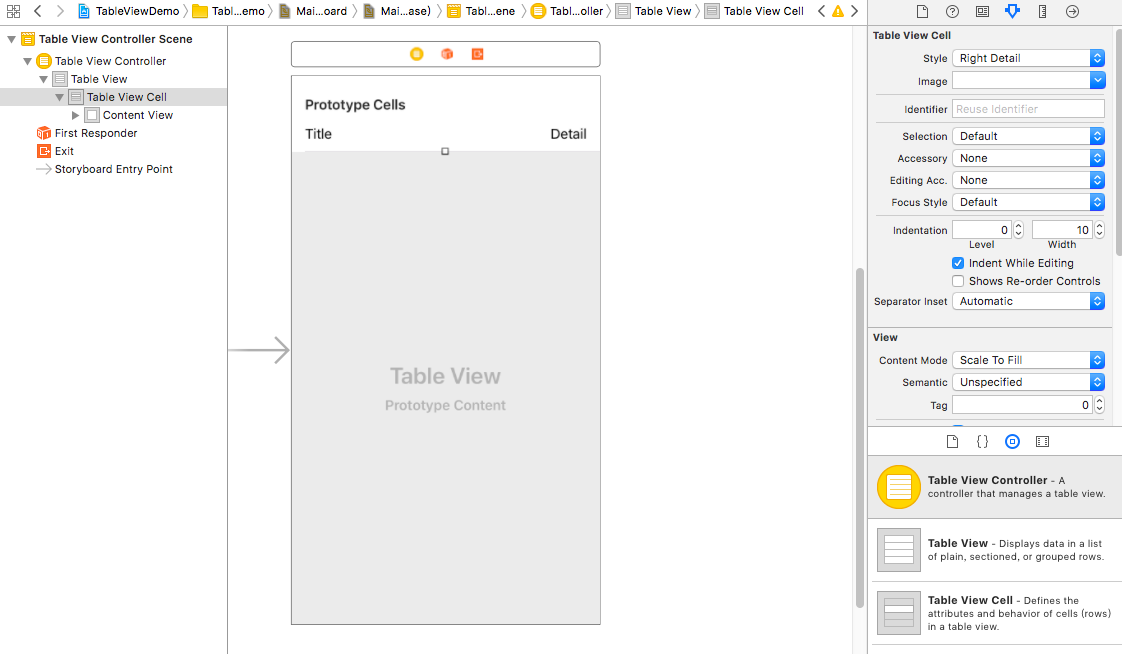Select Storyboard Entry Point in outline
This screenshot has height=654, width=1122.
113,169
